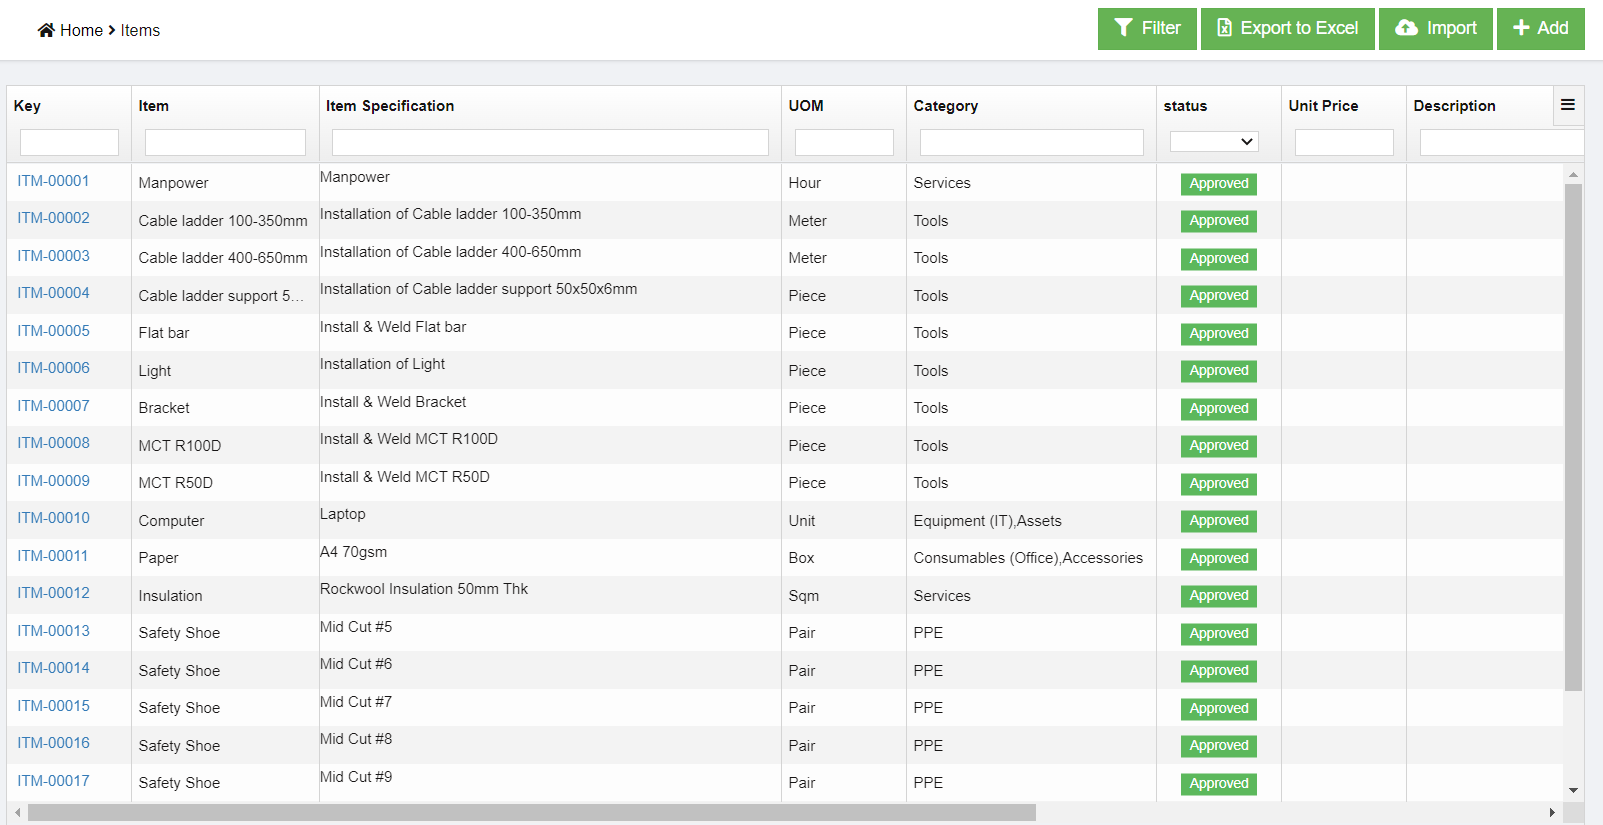Focus the Key filter input field
The height and width of the screenshot is (825, 1603).
coord(69,142)
